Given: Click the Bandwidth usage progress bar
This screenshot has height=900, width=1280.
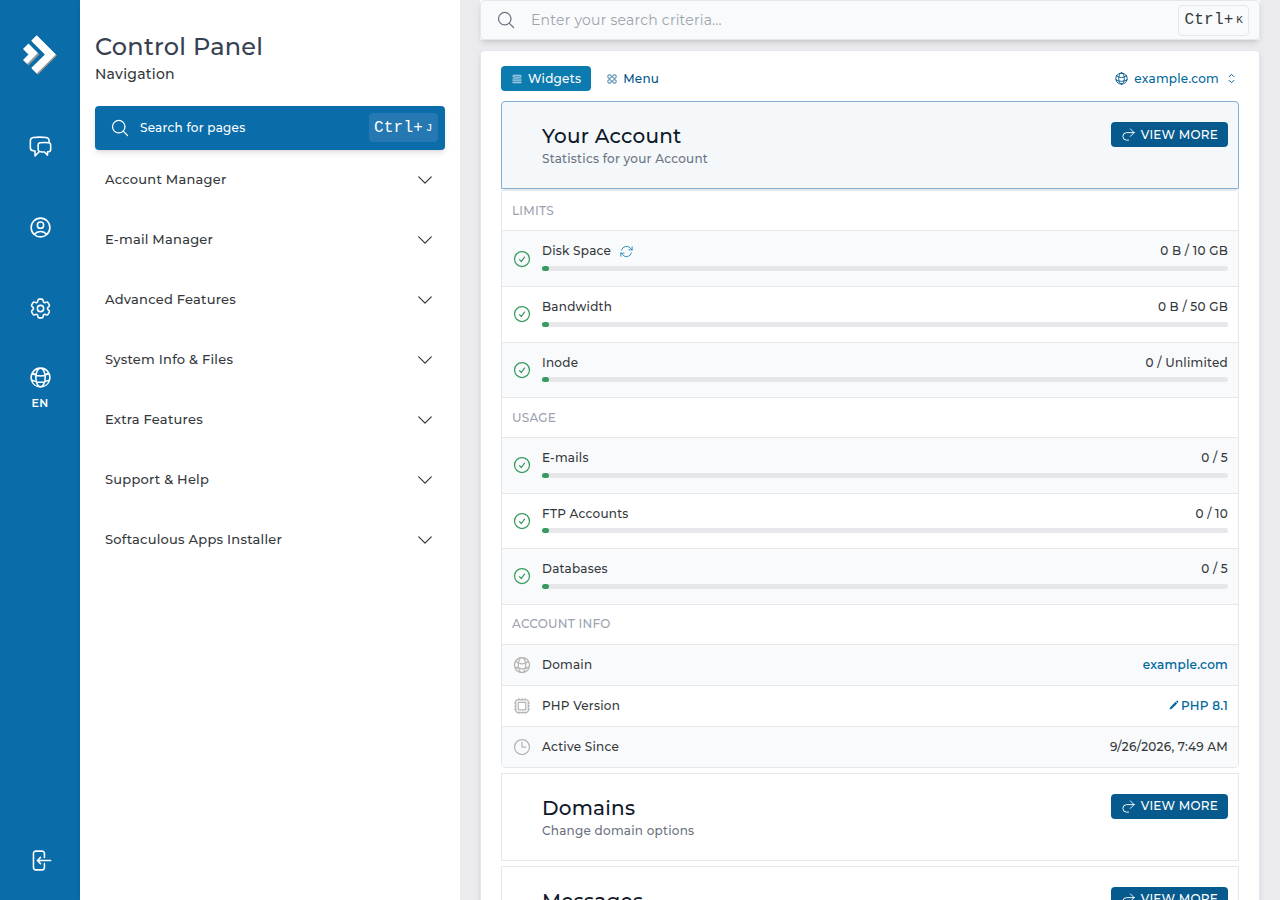Looking at the screenshot, I should (885, 324).
